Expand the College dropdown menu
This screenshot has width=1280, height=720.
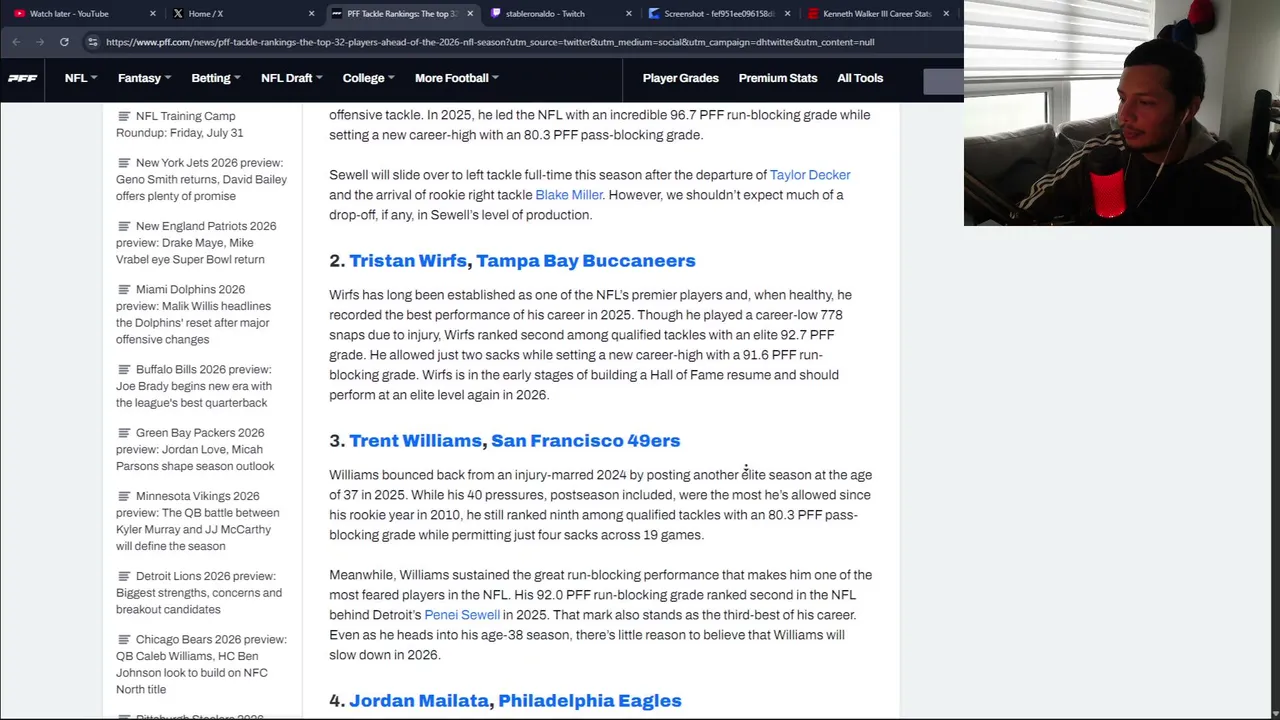(368, 78)
